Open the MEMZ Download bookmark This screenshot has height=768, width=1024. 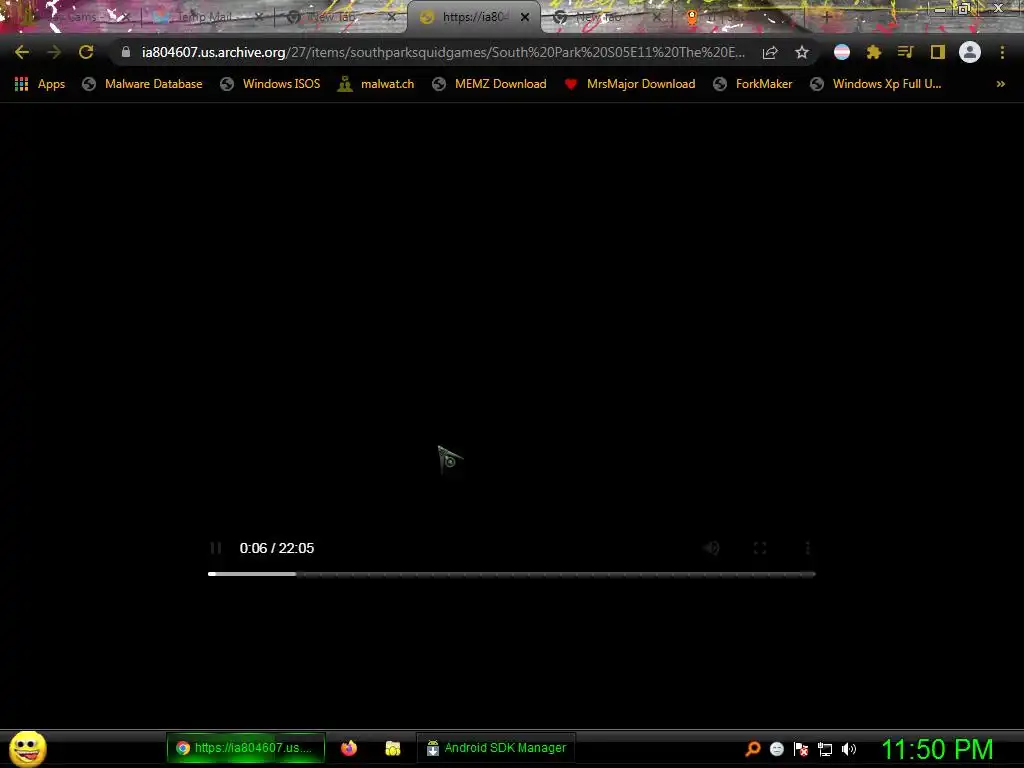coord(489,84)
